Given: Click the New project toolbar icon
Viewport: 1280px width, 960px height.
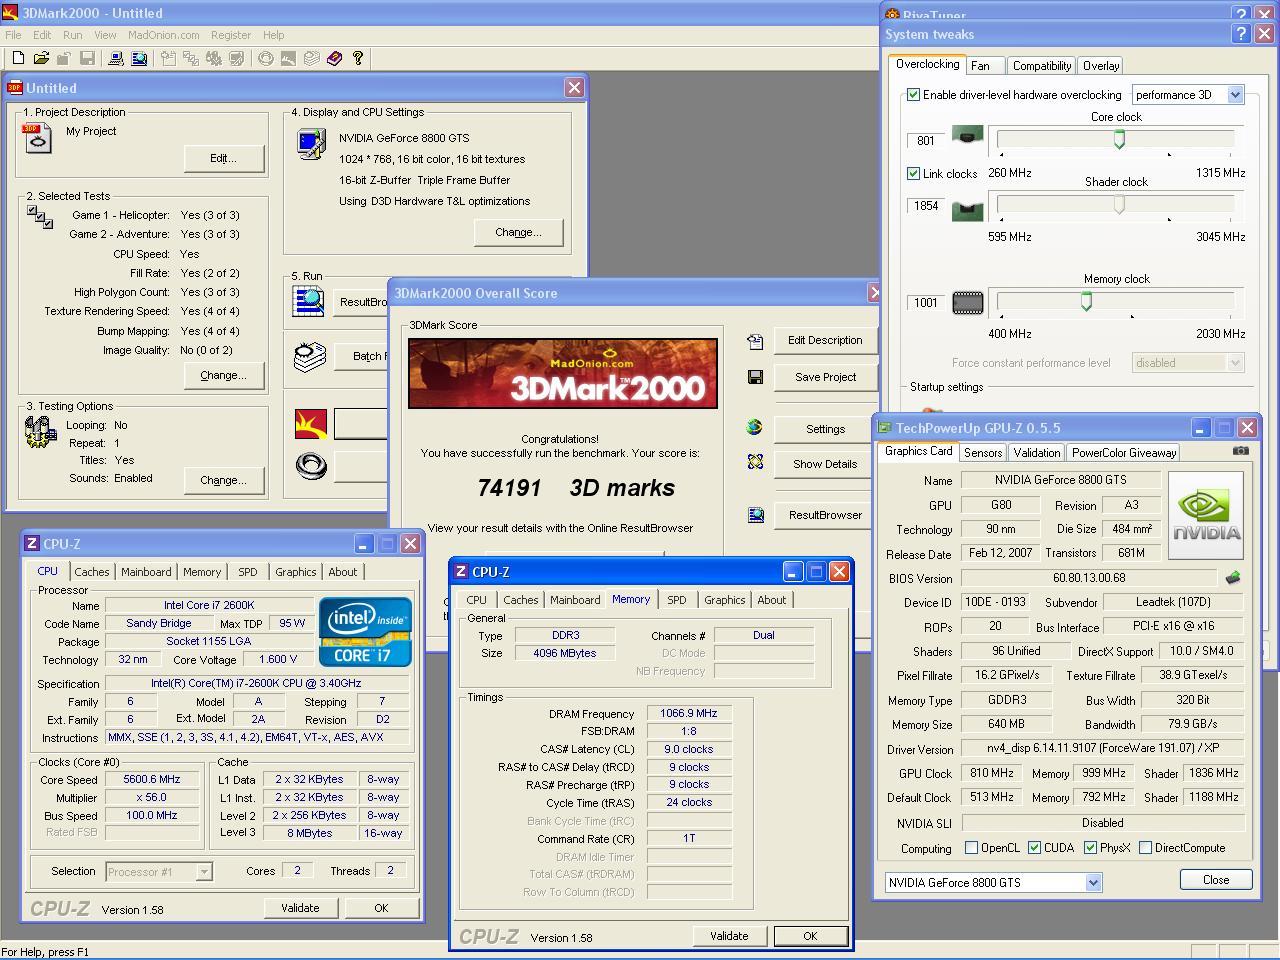Looking at the screenshot, I should 17,59.
